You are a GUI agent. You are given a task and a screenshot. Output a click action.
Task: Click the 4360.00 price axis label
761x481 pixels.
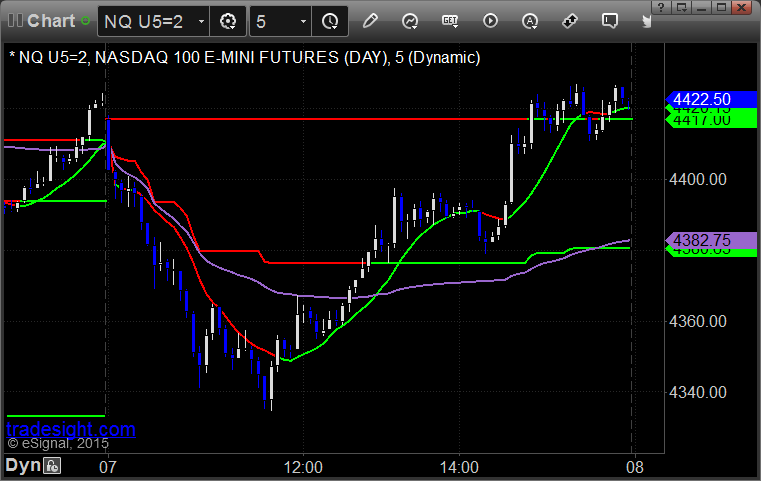click(697, 321)
